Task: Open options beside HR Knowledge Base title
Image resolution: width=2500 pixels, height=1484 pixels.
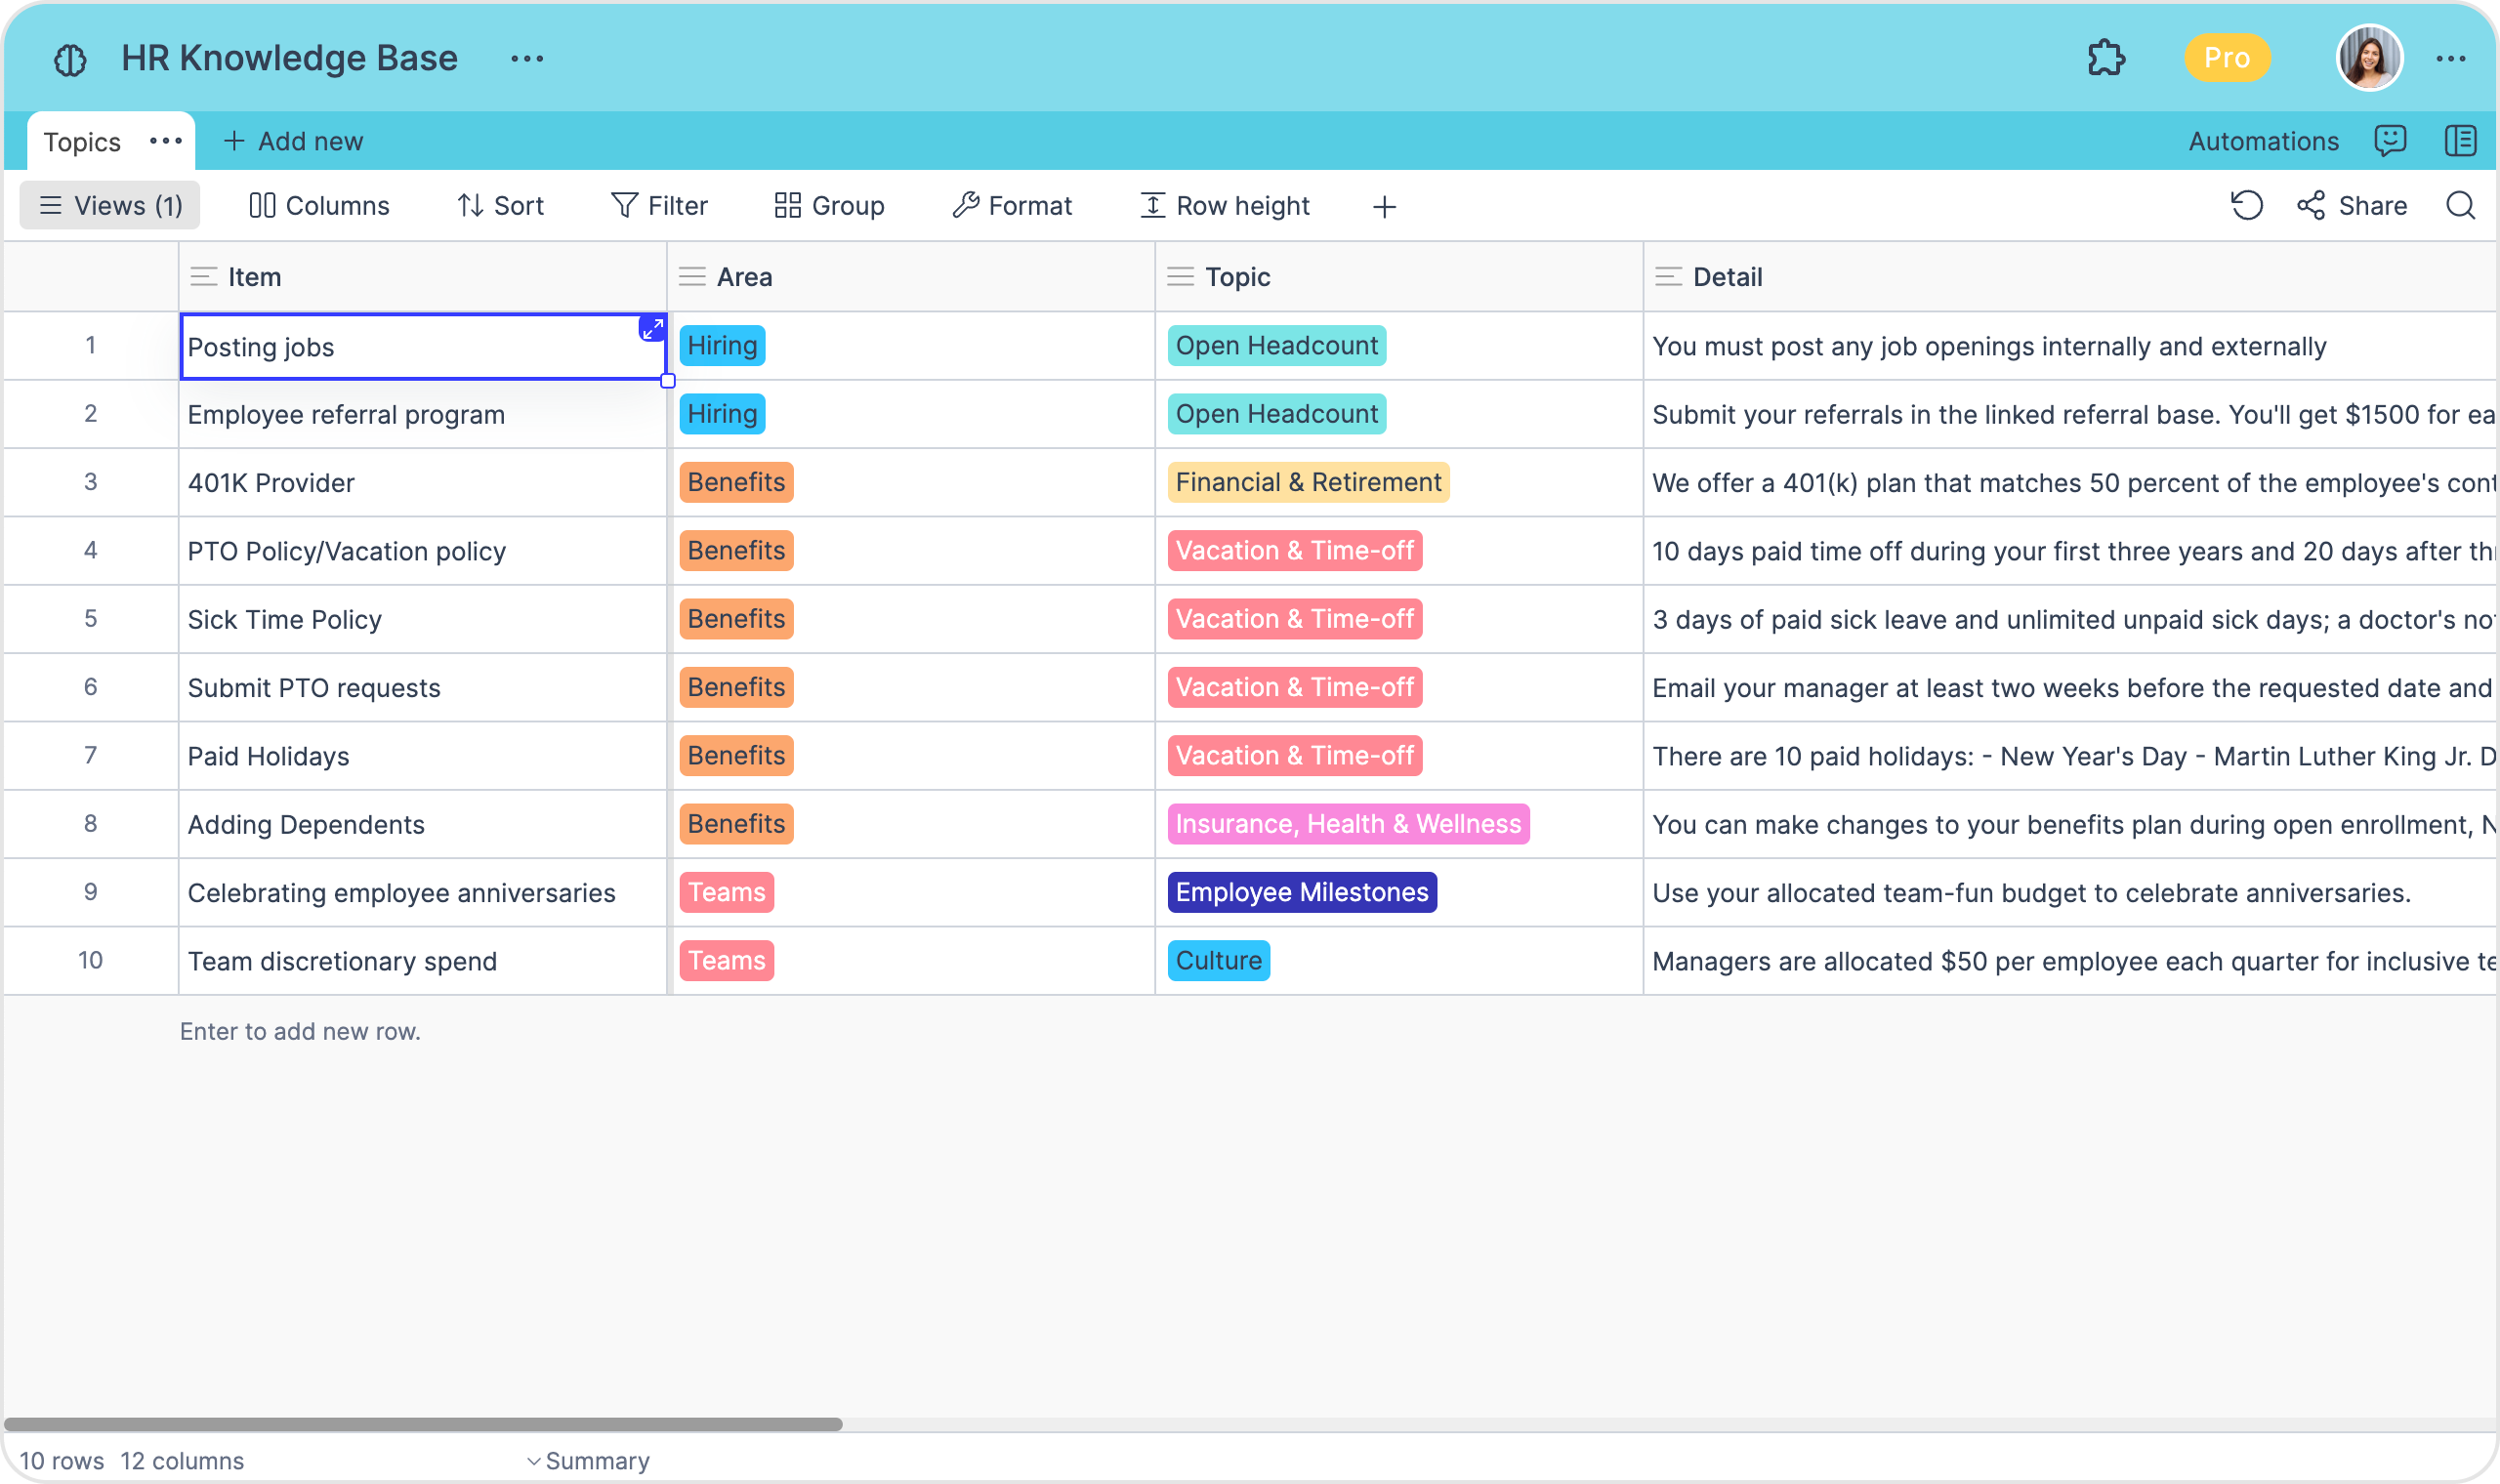Action: [x=527, y=59]
